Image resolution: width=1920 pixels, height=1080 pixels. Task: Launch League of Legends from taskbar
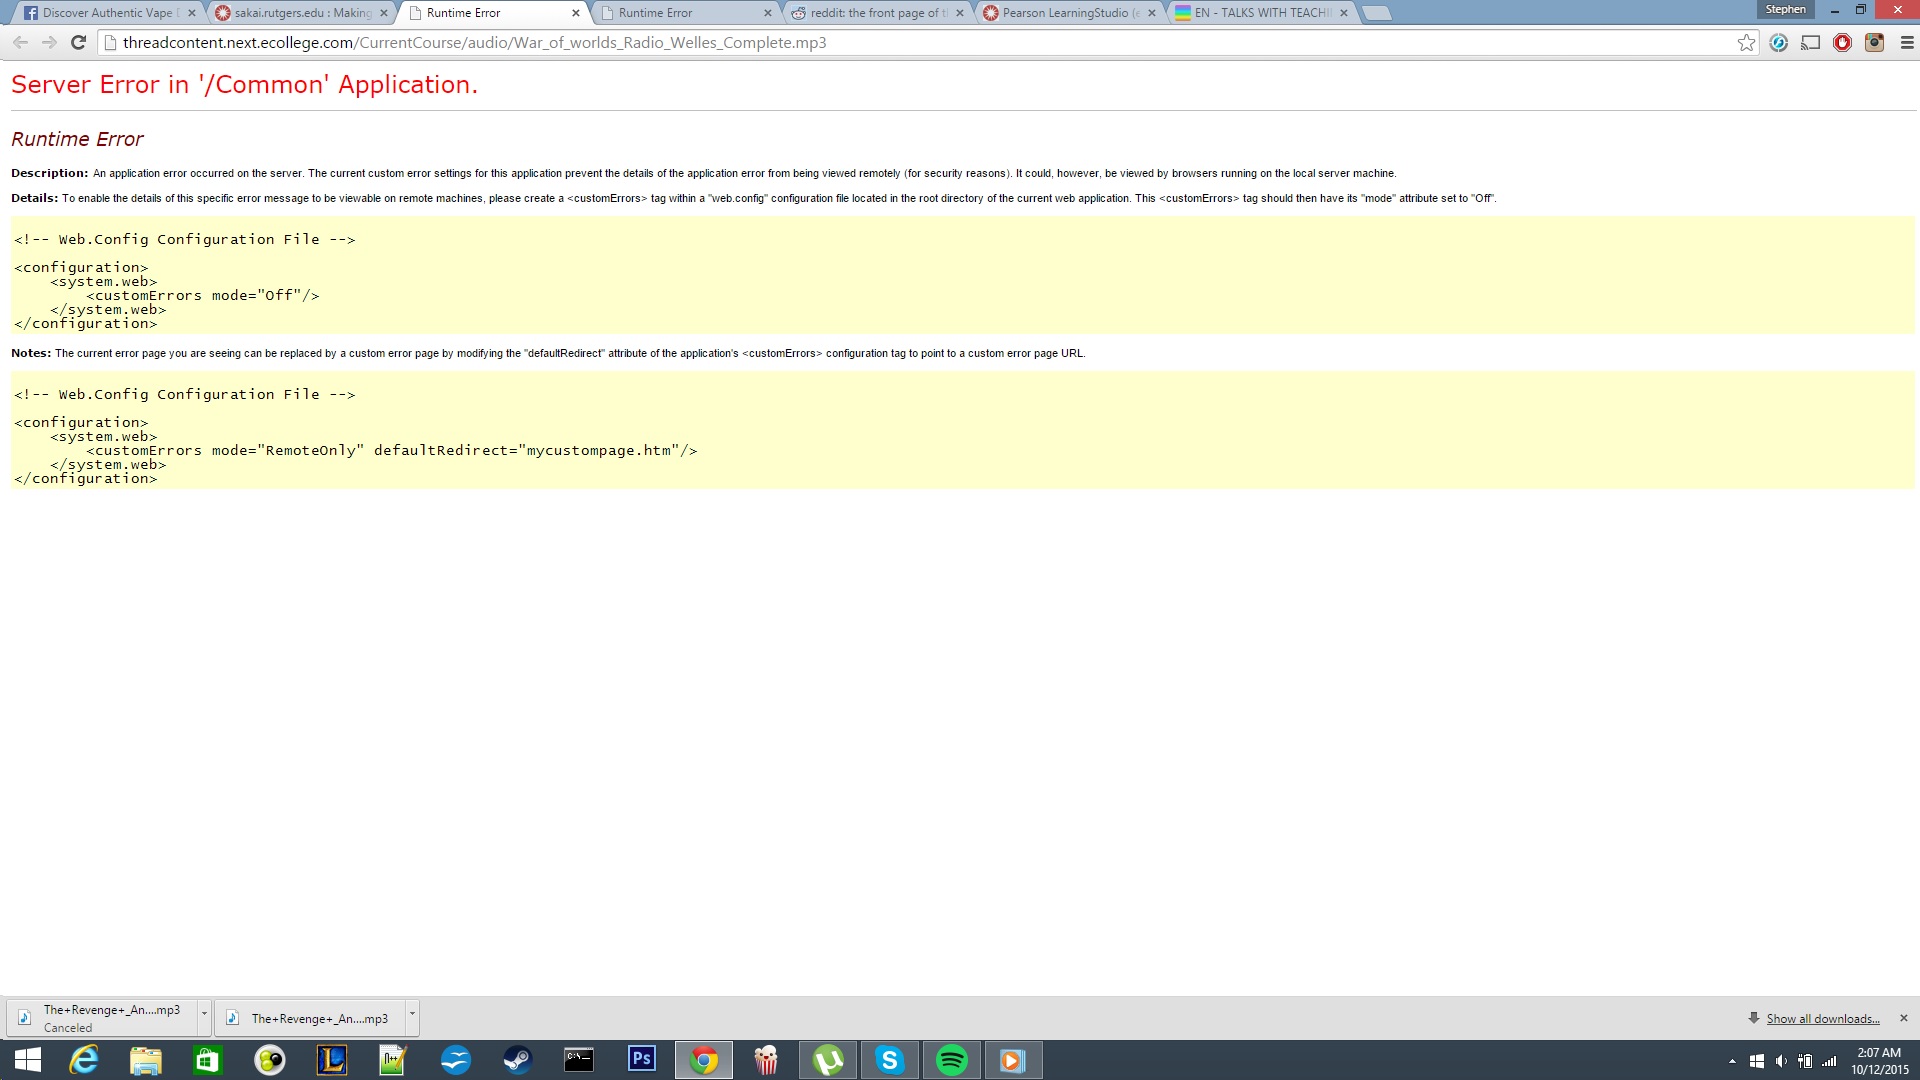click(x=332, y=1060)
